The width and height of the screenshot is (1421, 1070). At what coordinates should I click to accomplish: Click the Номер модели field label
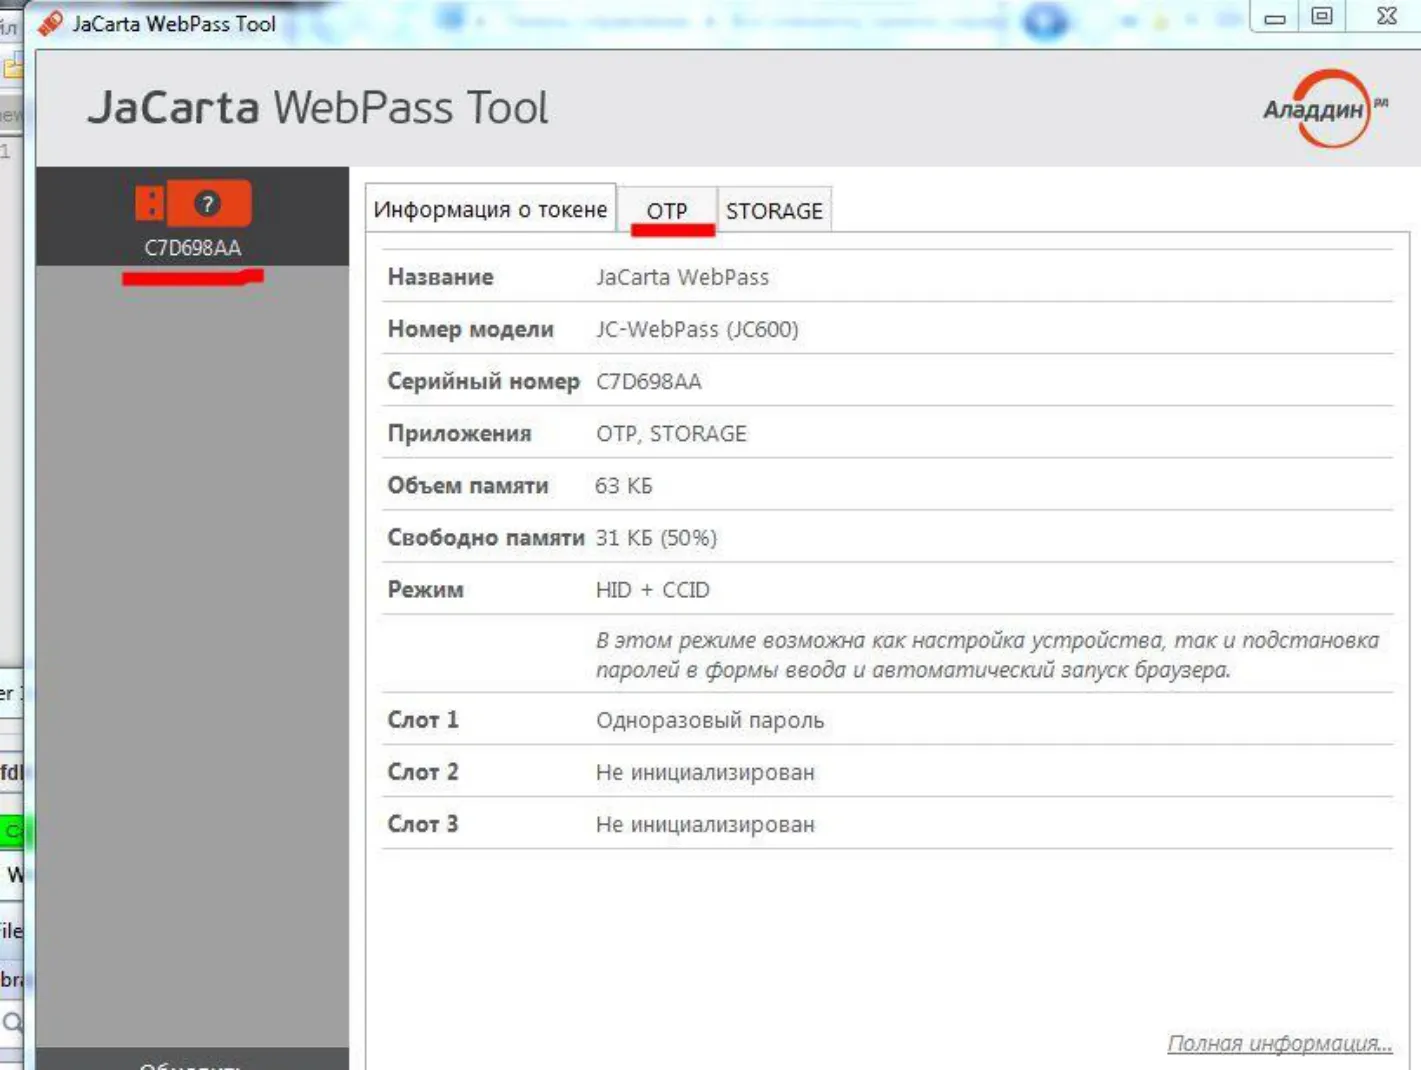471,329
